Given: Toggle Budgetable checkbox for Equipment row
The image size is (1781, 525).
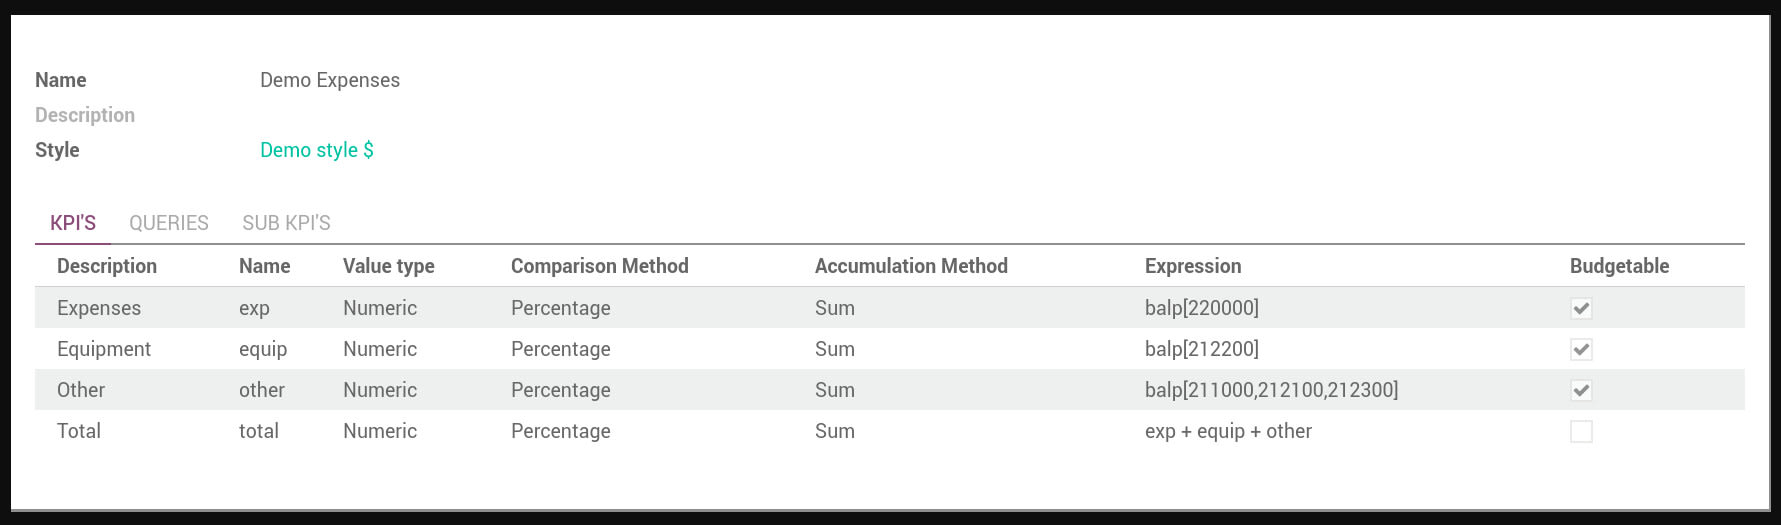Looking at the screenshot, I should click(1580, 349).
